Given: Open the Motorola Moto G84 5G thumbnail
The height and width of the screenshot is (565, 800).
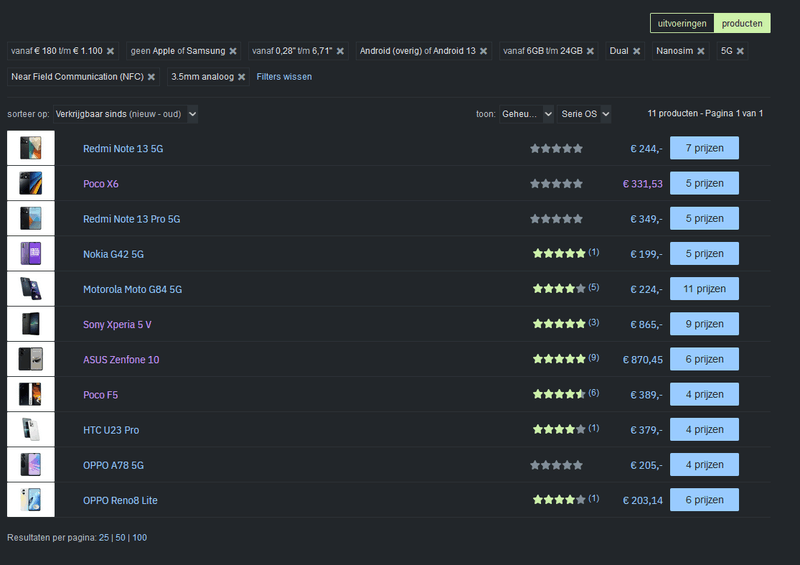Looking at the screenshot, I should pos(31,289).
